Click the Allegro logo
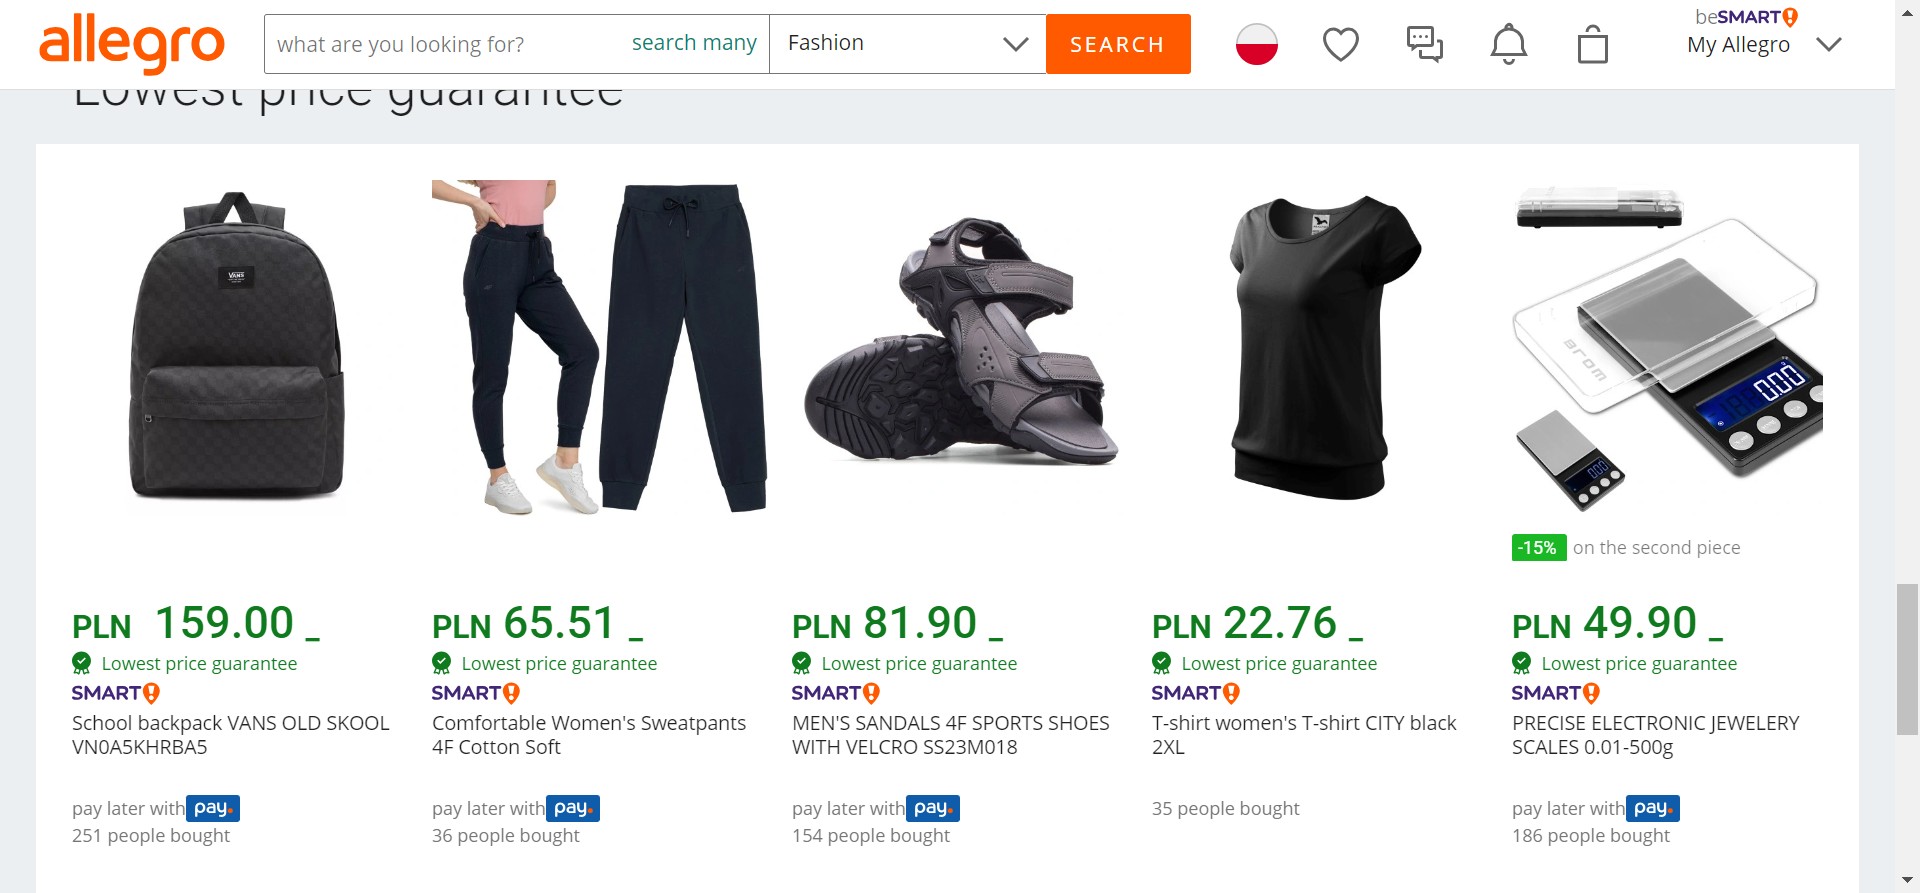Screen dimensions: 1920x893 131,44
